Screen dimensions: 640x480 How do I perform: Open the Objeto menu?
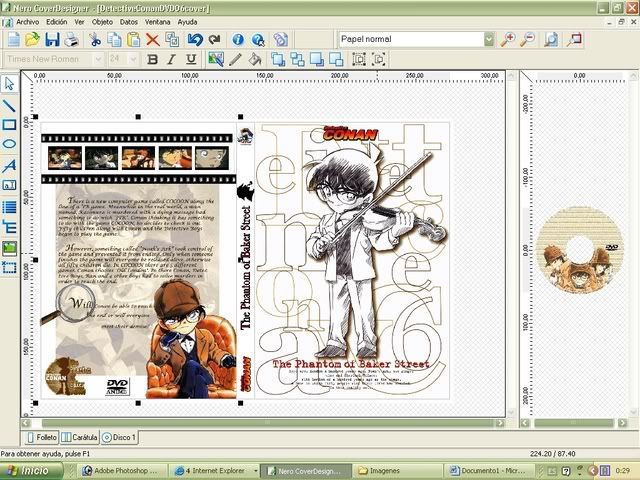click(x=102, y=20)
